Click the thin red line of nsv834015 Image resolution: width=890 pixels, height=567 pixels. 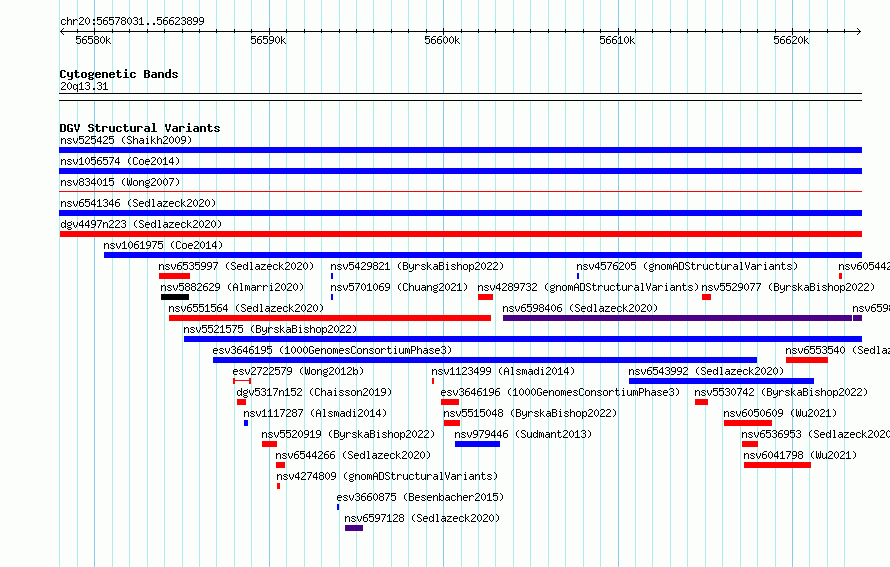pos(460,192)
